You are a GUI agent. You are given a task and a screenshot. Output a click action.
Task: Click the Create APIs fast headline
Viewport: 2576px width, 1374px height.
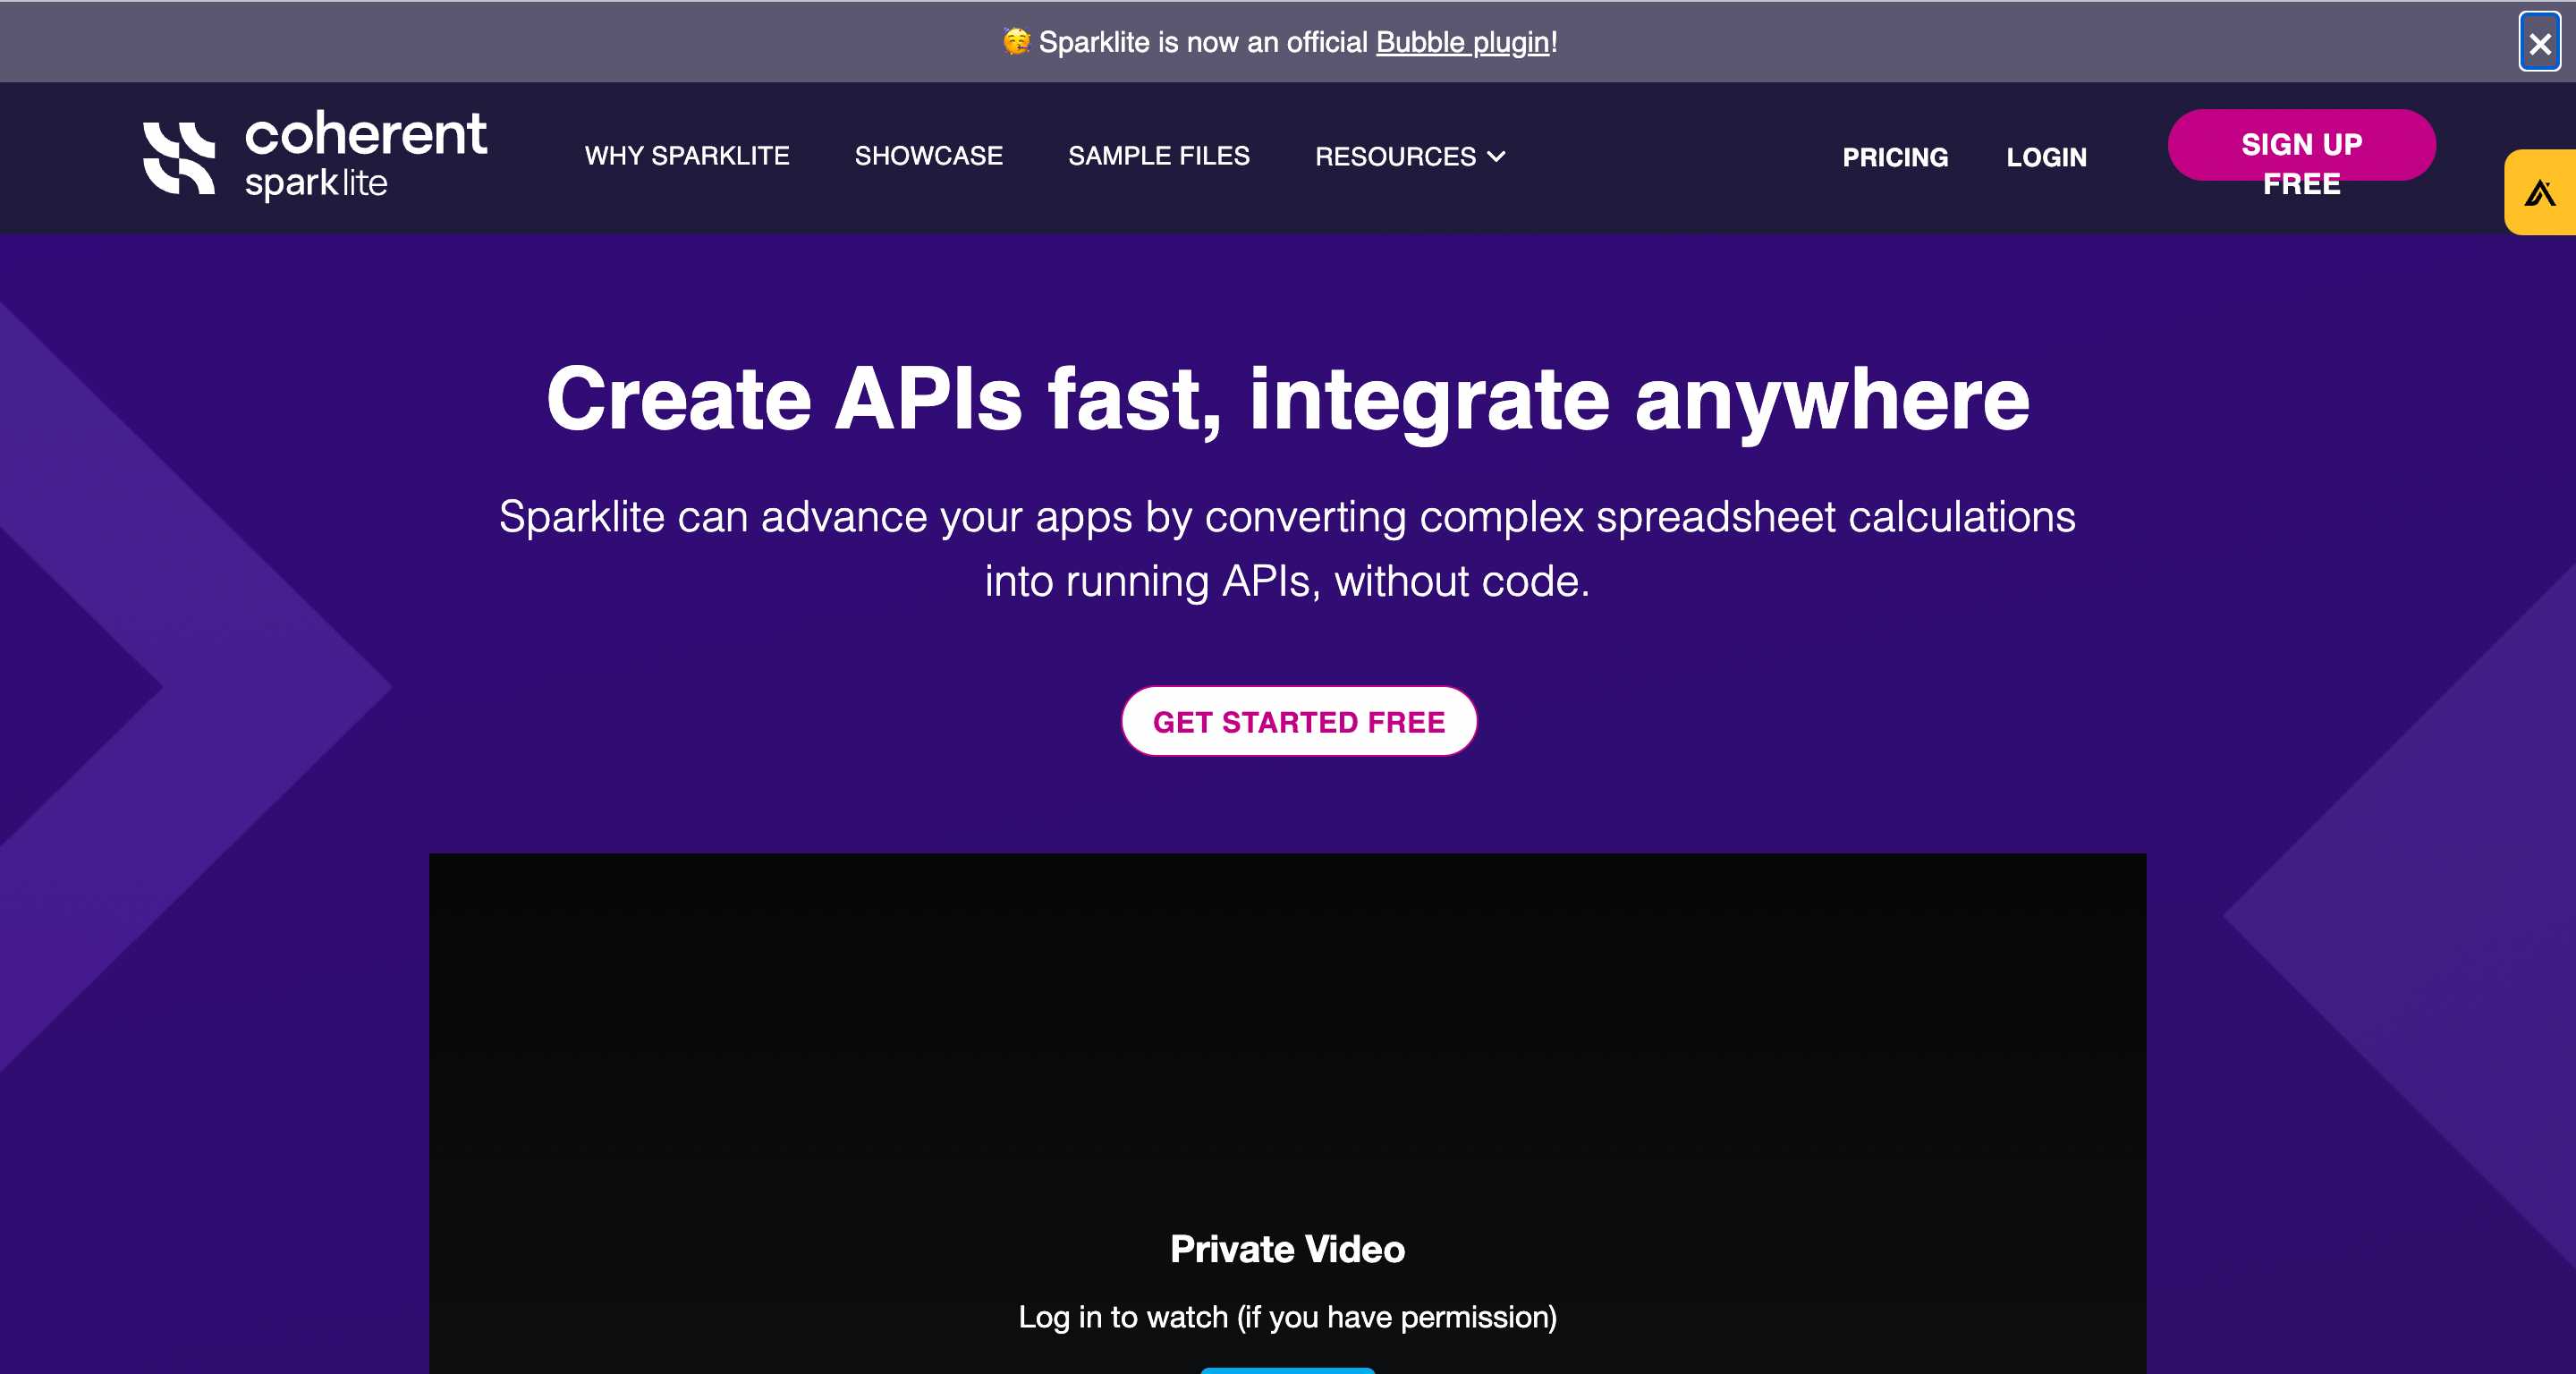click(x=1287, y=399)
